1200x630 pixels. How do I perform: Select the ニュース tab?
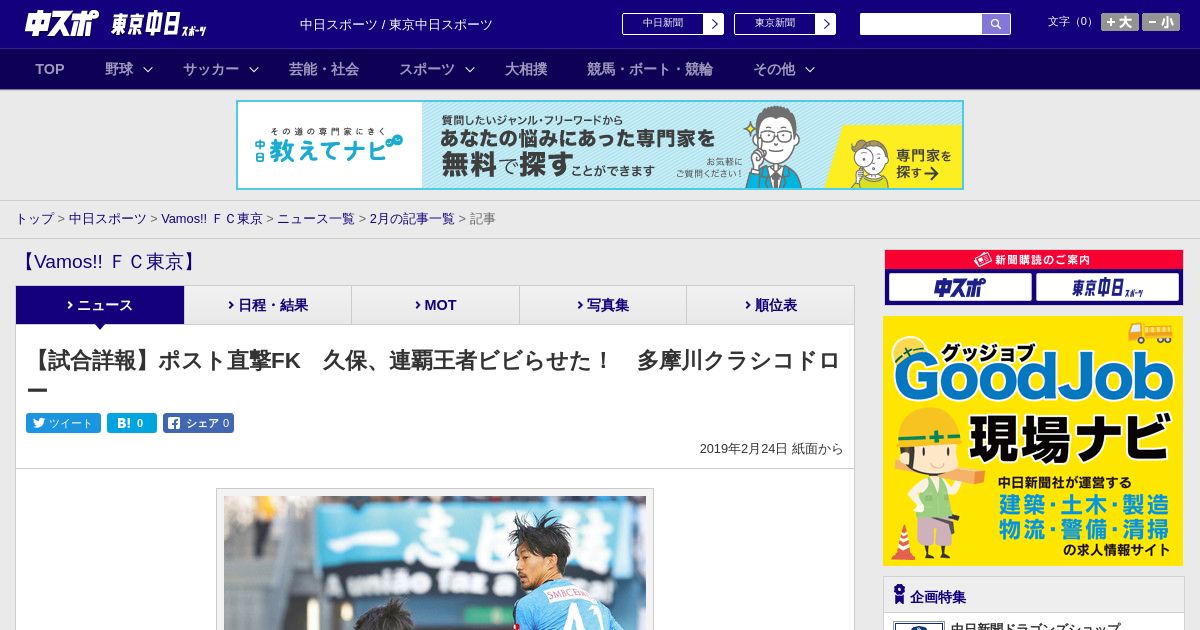(100, 305)
